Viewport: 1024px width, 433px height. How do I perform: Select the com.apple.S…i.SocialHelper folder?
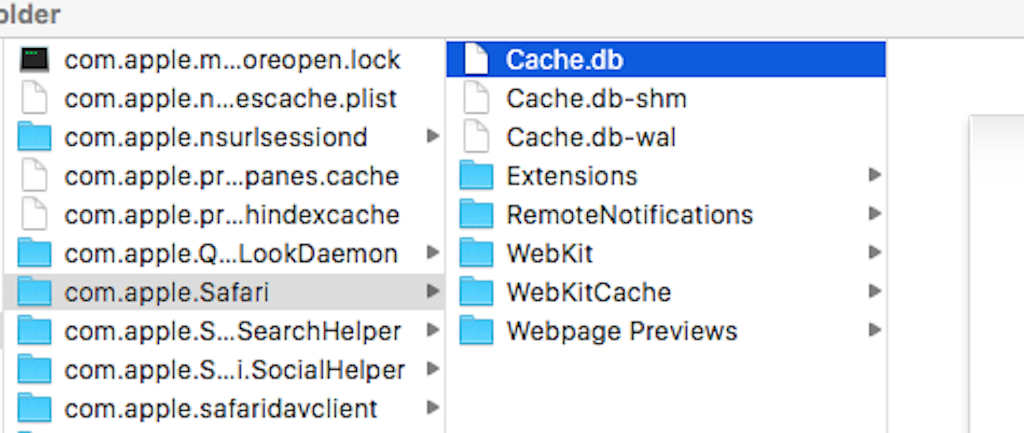tap(234, 370)
